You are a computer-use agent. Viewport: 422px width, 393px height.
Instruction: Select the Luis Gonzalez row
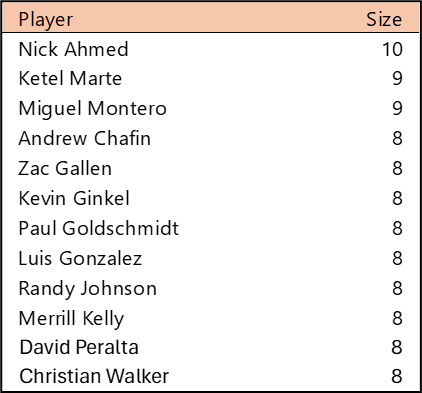pos(211,259)
